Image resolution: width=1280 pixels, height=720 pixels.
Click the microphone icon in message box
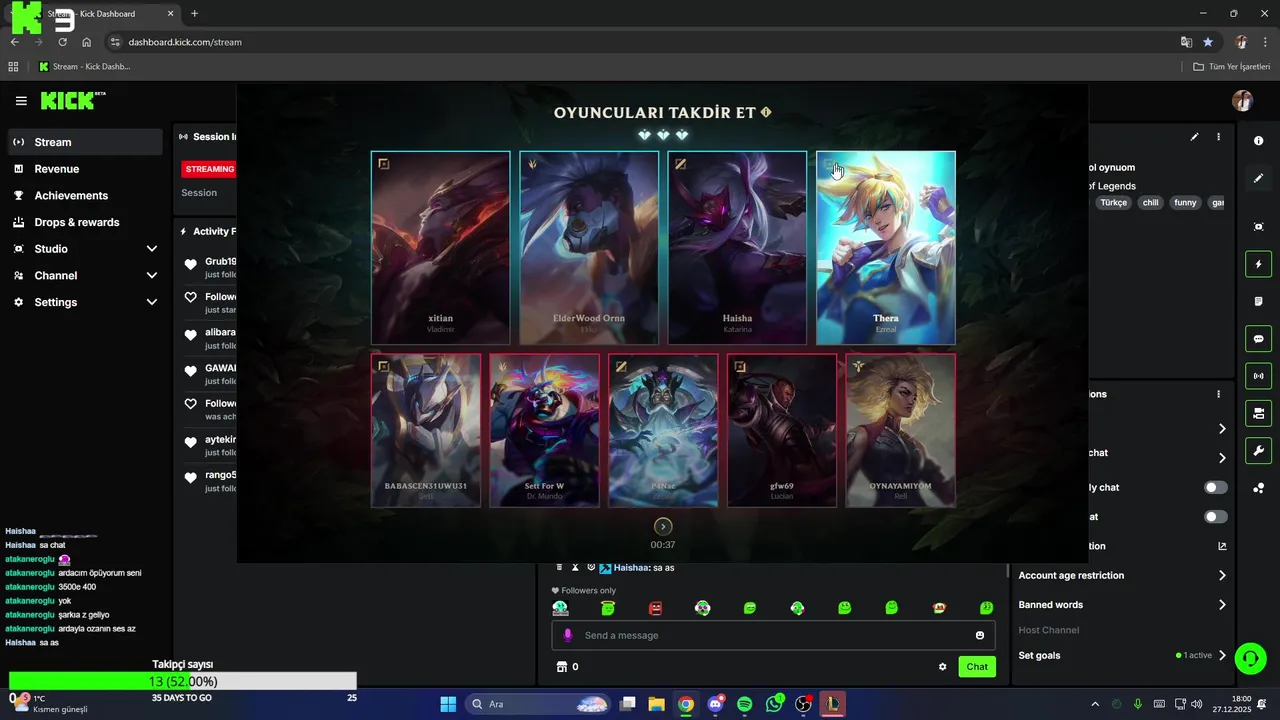point(568,635)
